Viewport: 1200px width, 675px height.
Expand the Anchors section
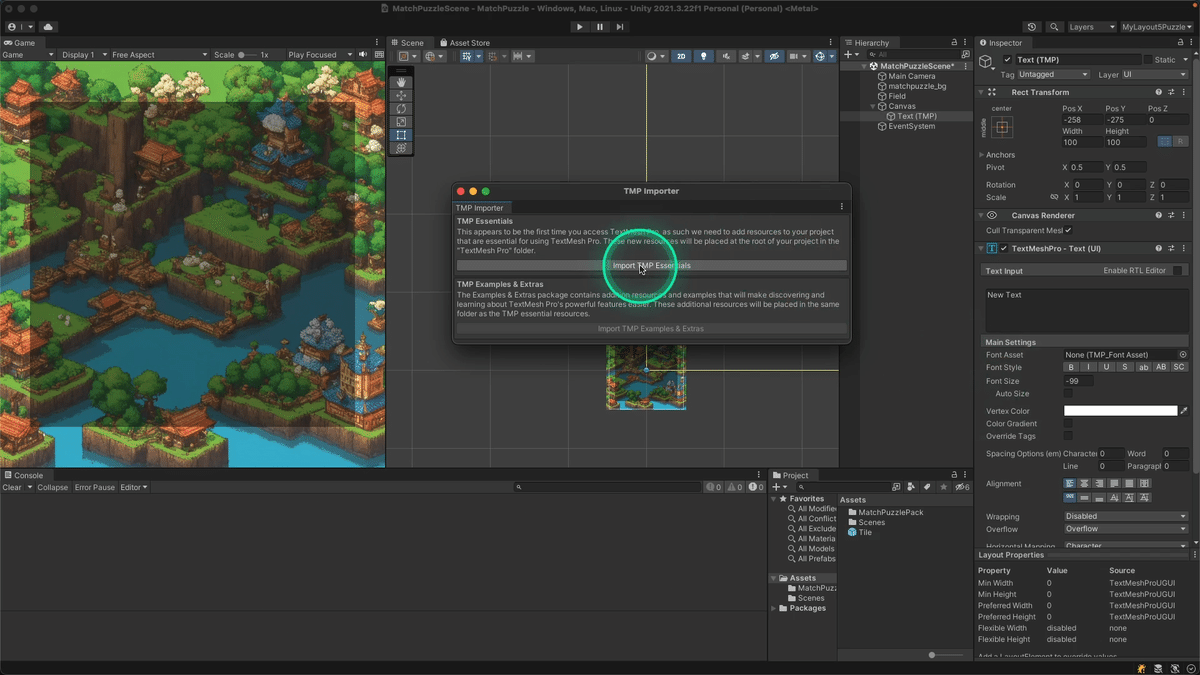click(981, 155)
